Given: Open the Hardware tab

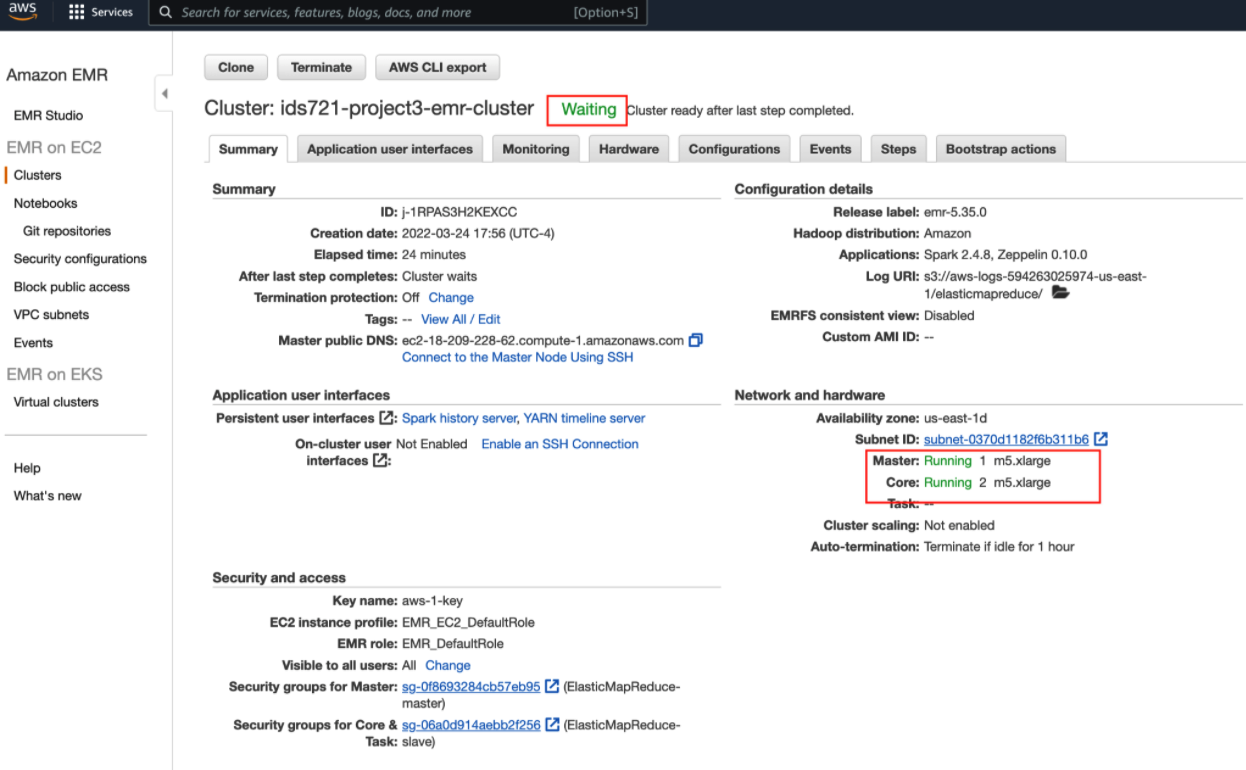Looking at the screenshot, I should (x=629, y=149).
